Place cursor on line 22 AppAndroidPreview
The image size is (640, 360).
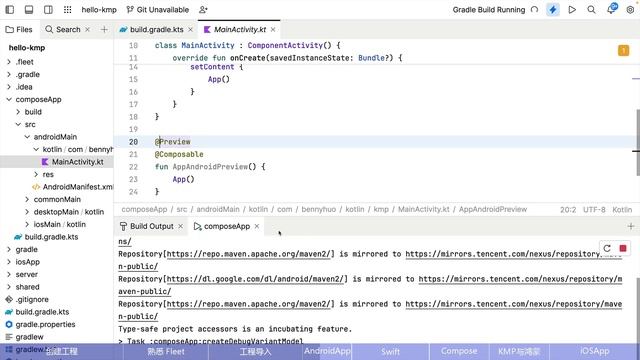tap(210, 167)
